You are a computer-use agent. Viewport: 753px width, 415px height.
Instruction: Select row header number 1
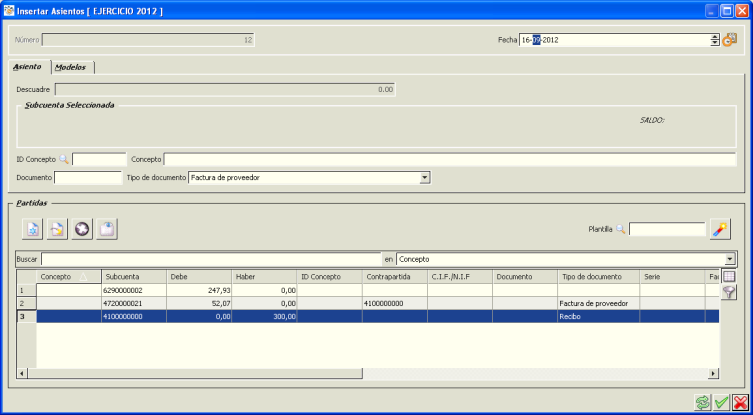(27, 290)
